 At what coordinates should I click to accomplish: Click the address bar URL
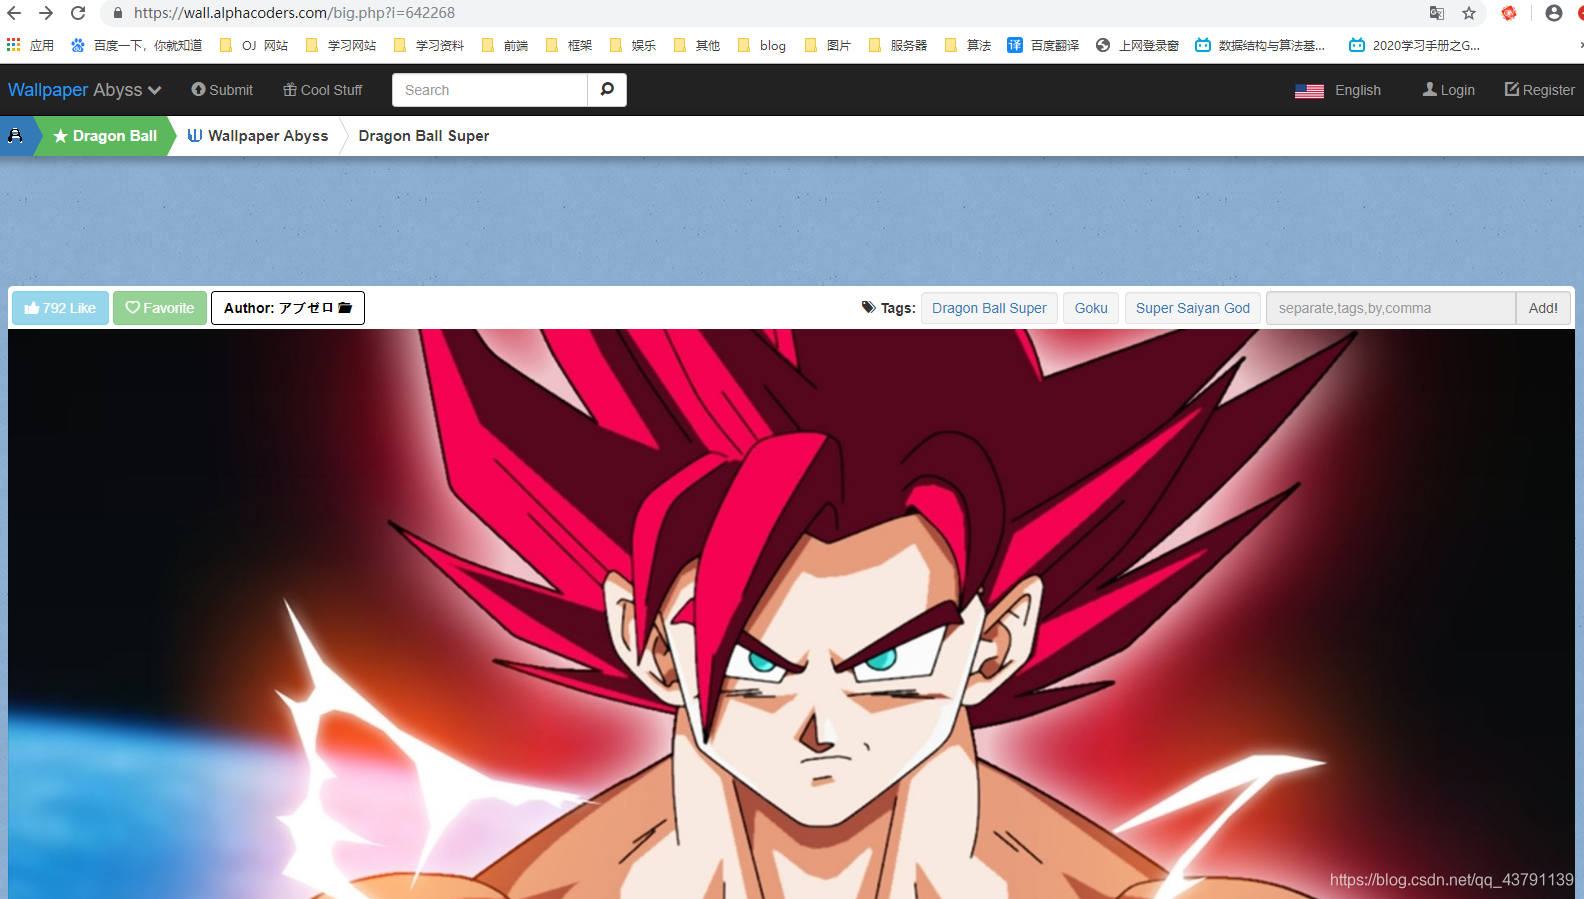point(295,13)
